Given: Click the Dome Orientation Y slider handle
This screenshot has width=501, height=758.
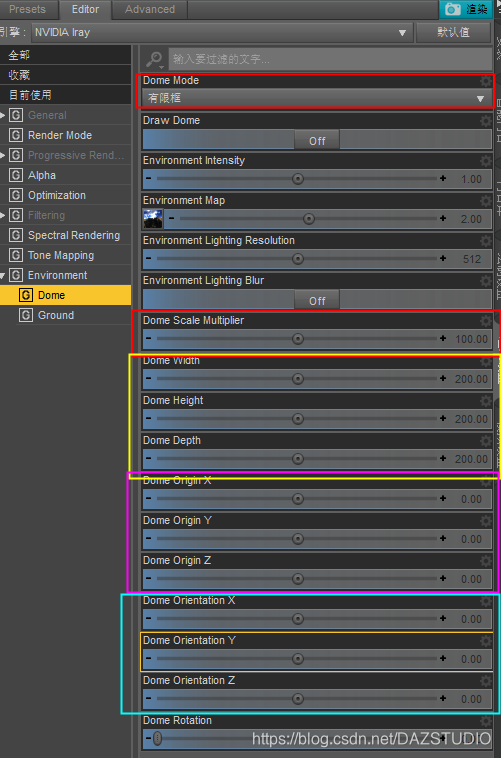Looking at the screenshot, I should pyautogui.click(x=298, y=659).
